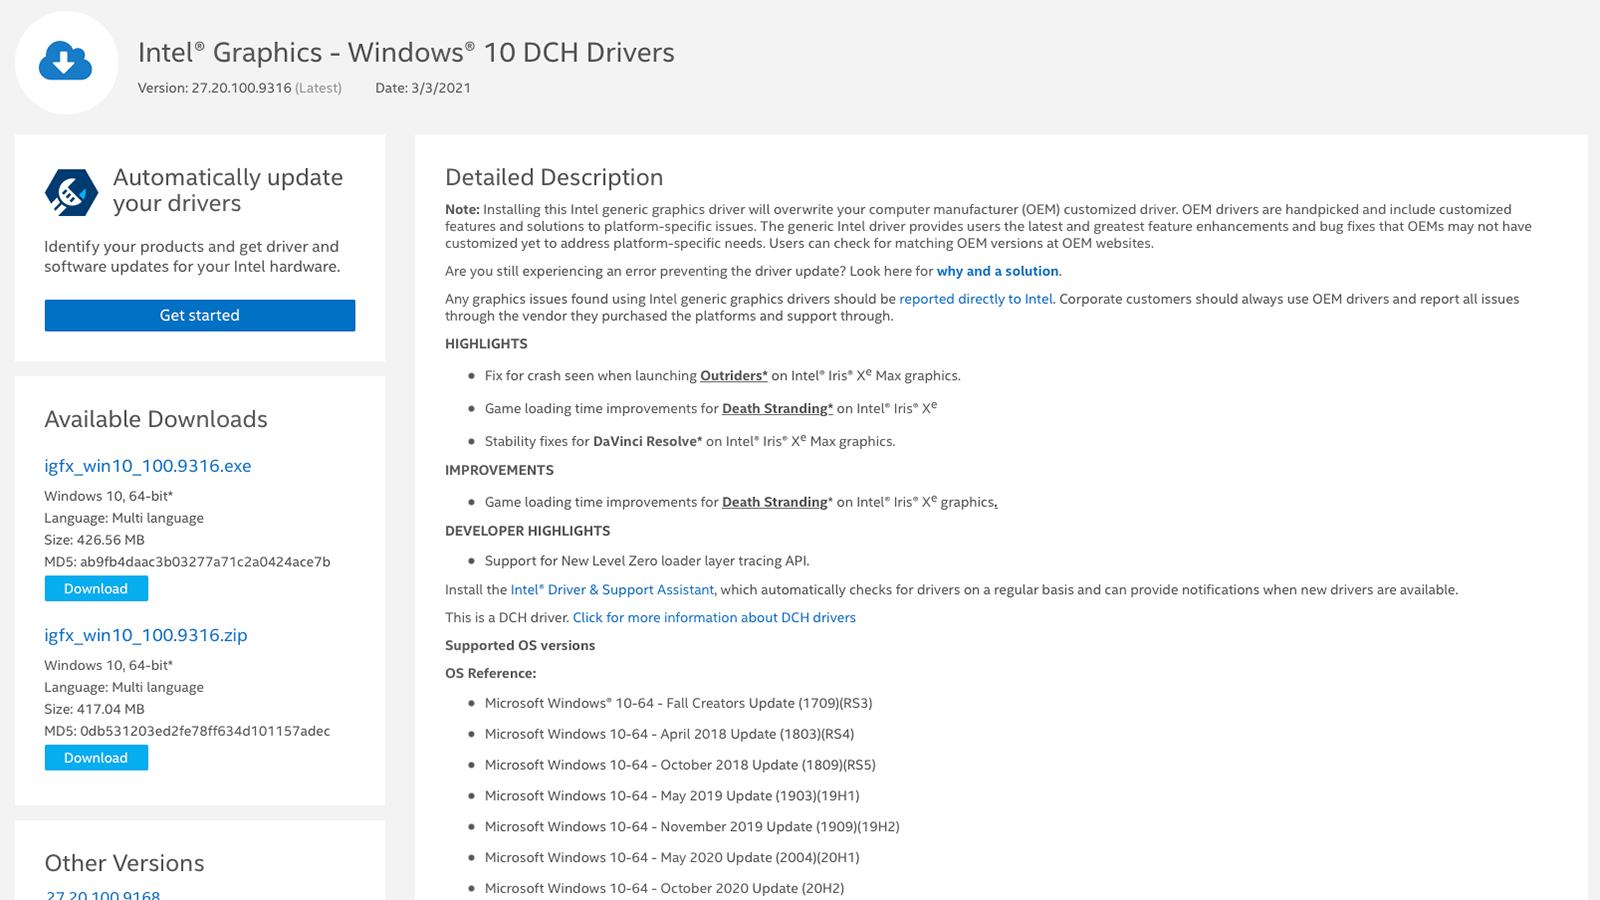Click the DEVELOPER HIGHLIGHTS section label
This screenshot has height=900, width=1600.
(x=527, y=531)
